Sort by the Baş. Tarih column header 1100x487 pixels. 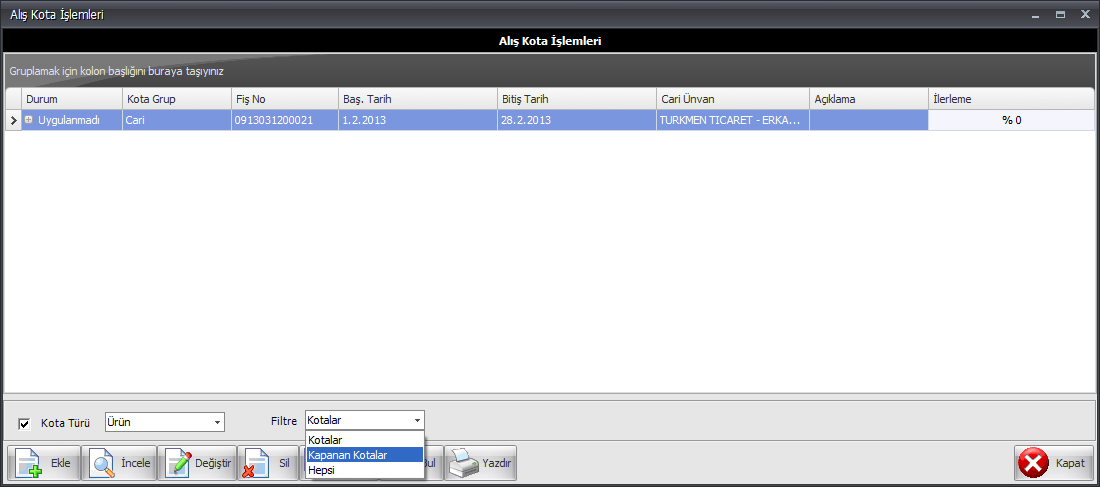417,99
